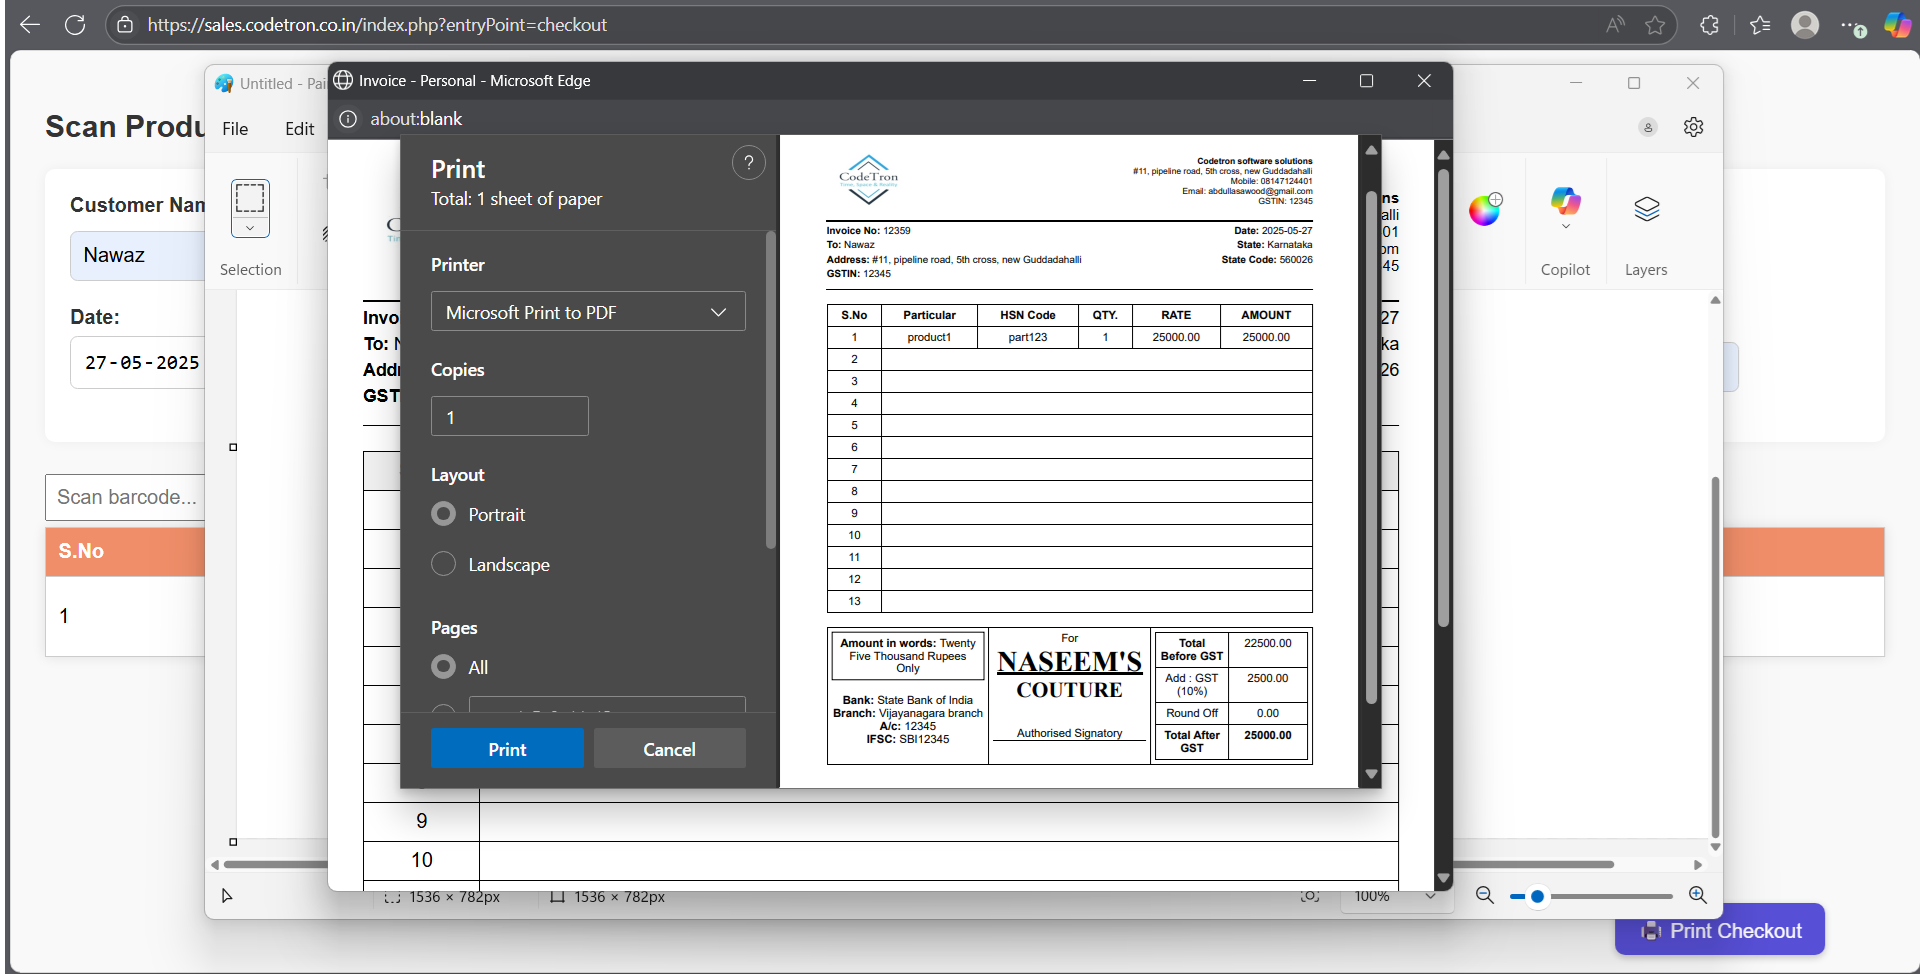
Task: Click Date field 27-05-2025
Action: 137,362
